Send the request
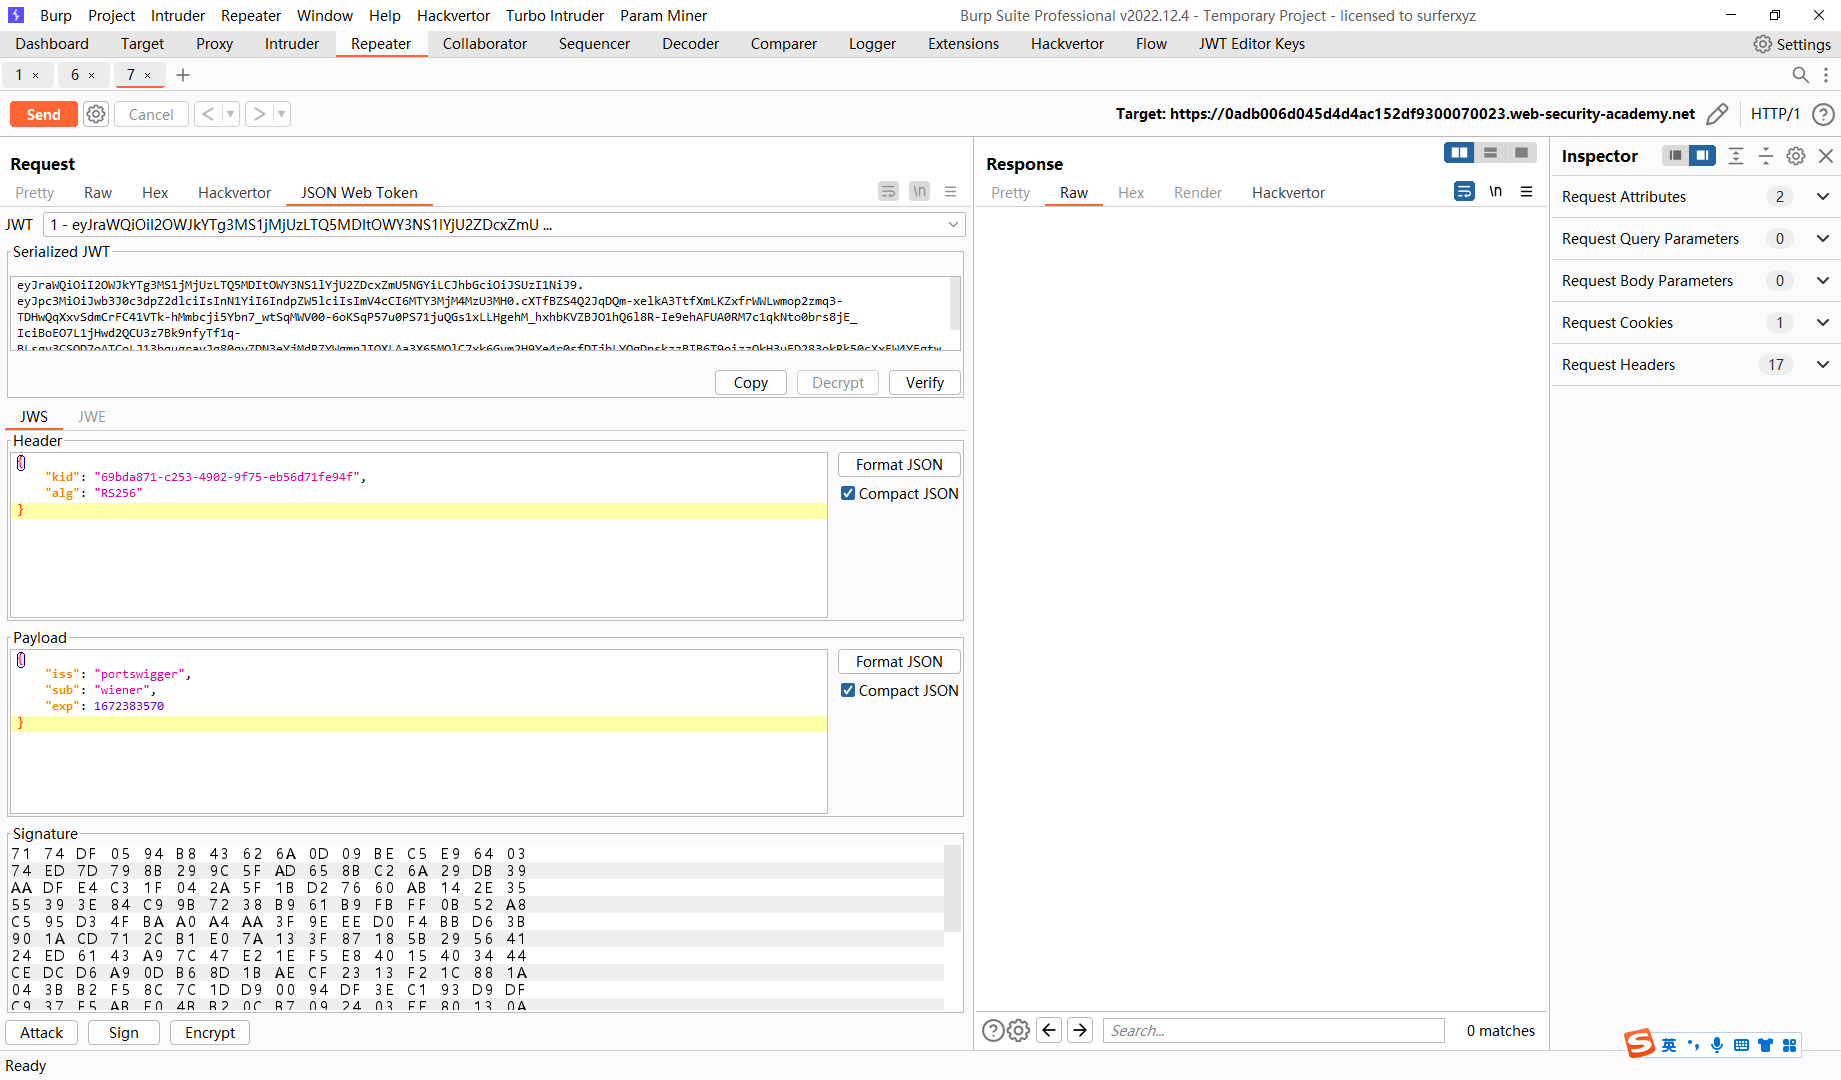 tap(43, 114)
